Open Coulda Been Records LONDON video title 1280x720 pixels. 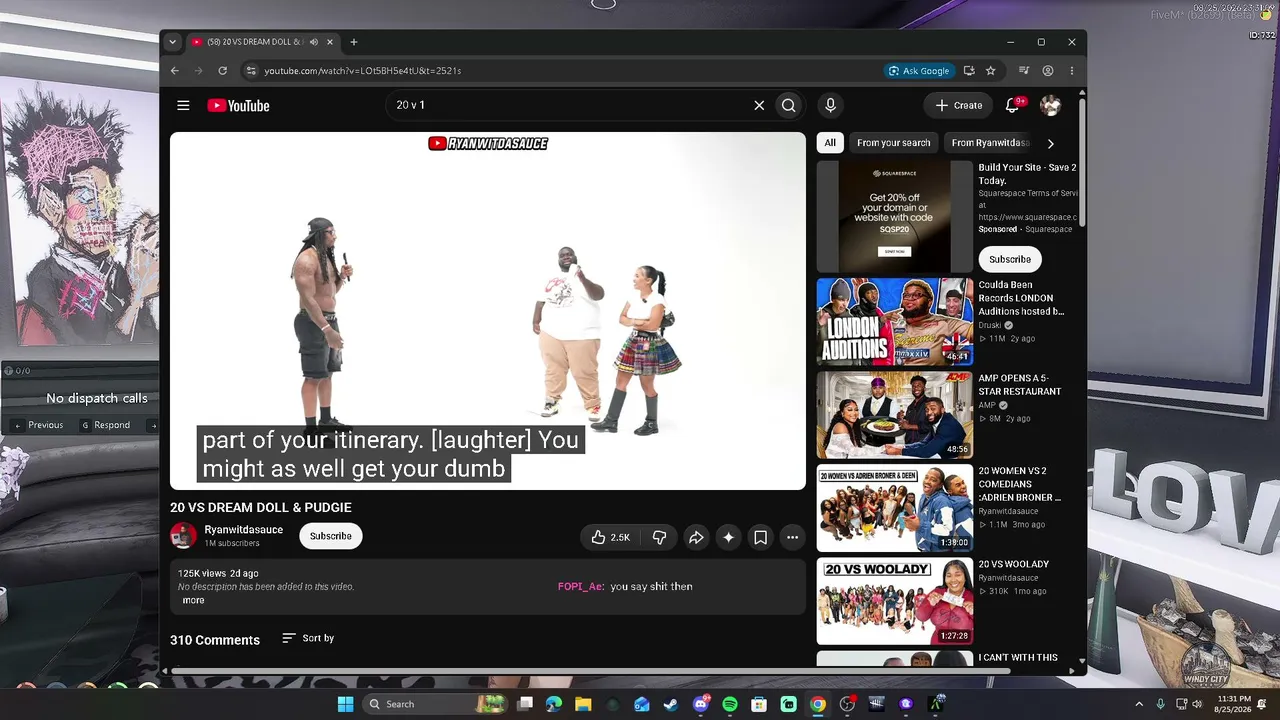click(1021, 298)
